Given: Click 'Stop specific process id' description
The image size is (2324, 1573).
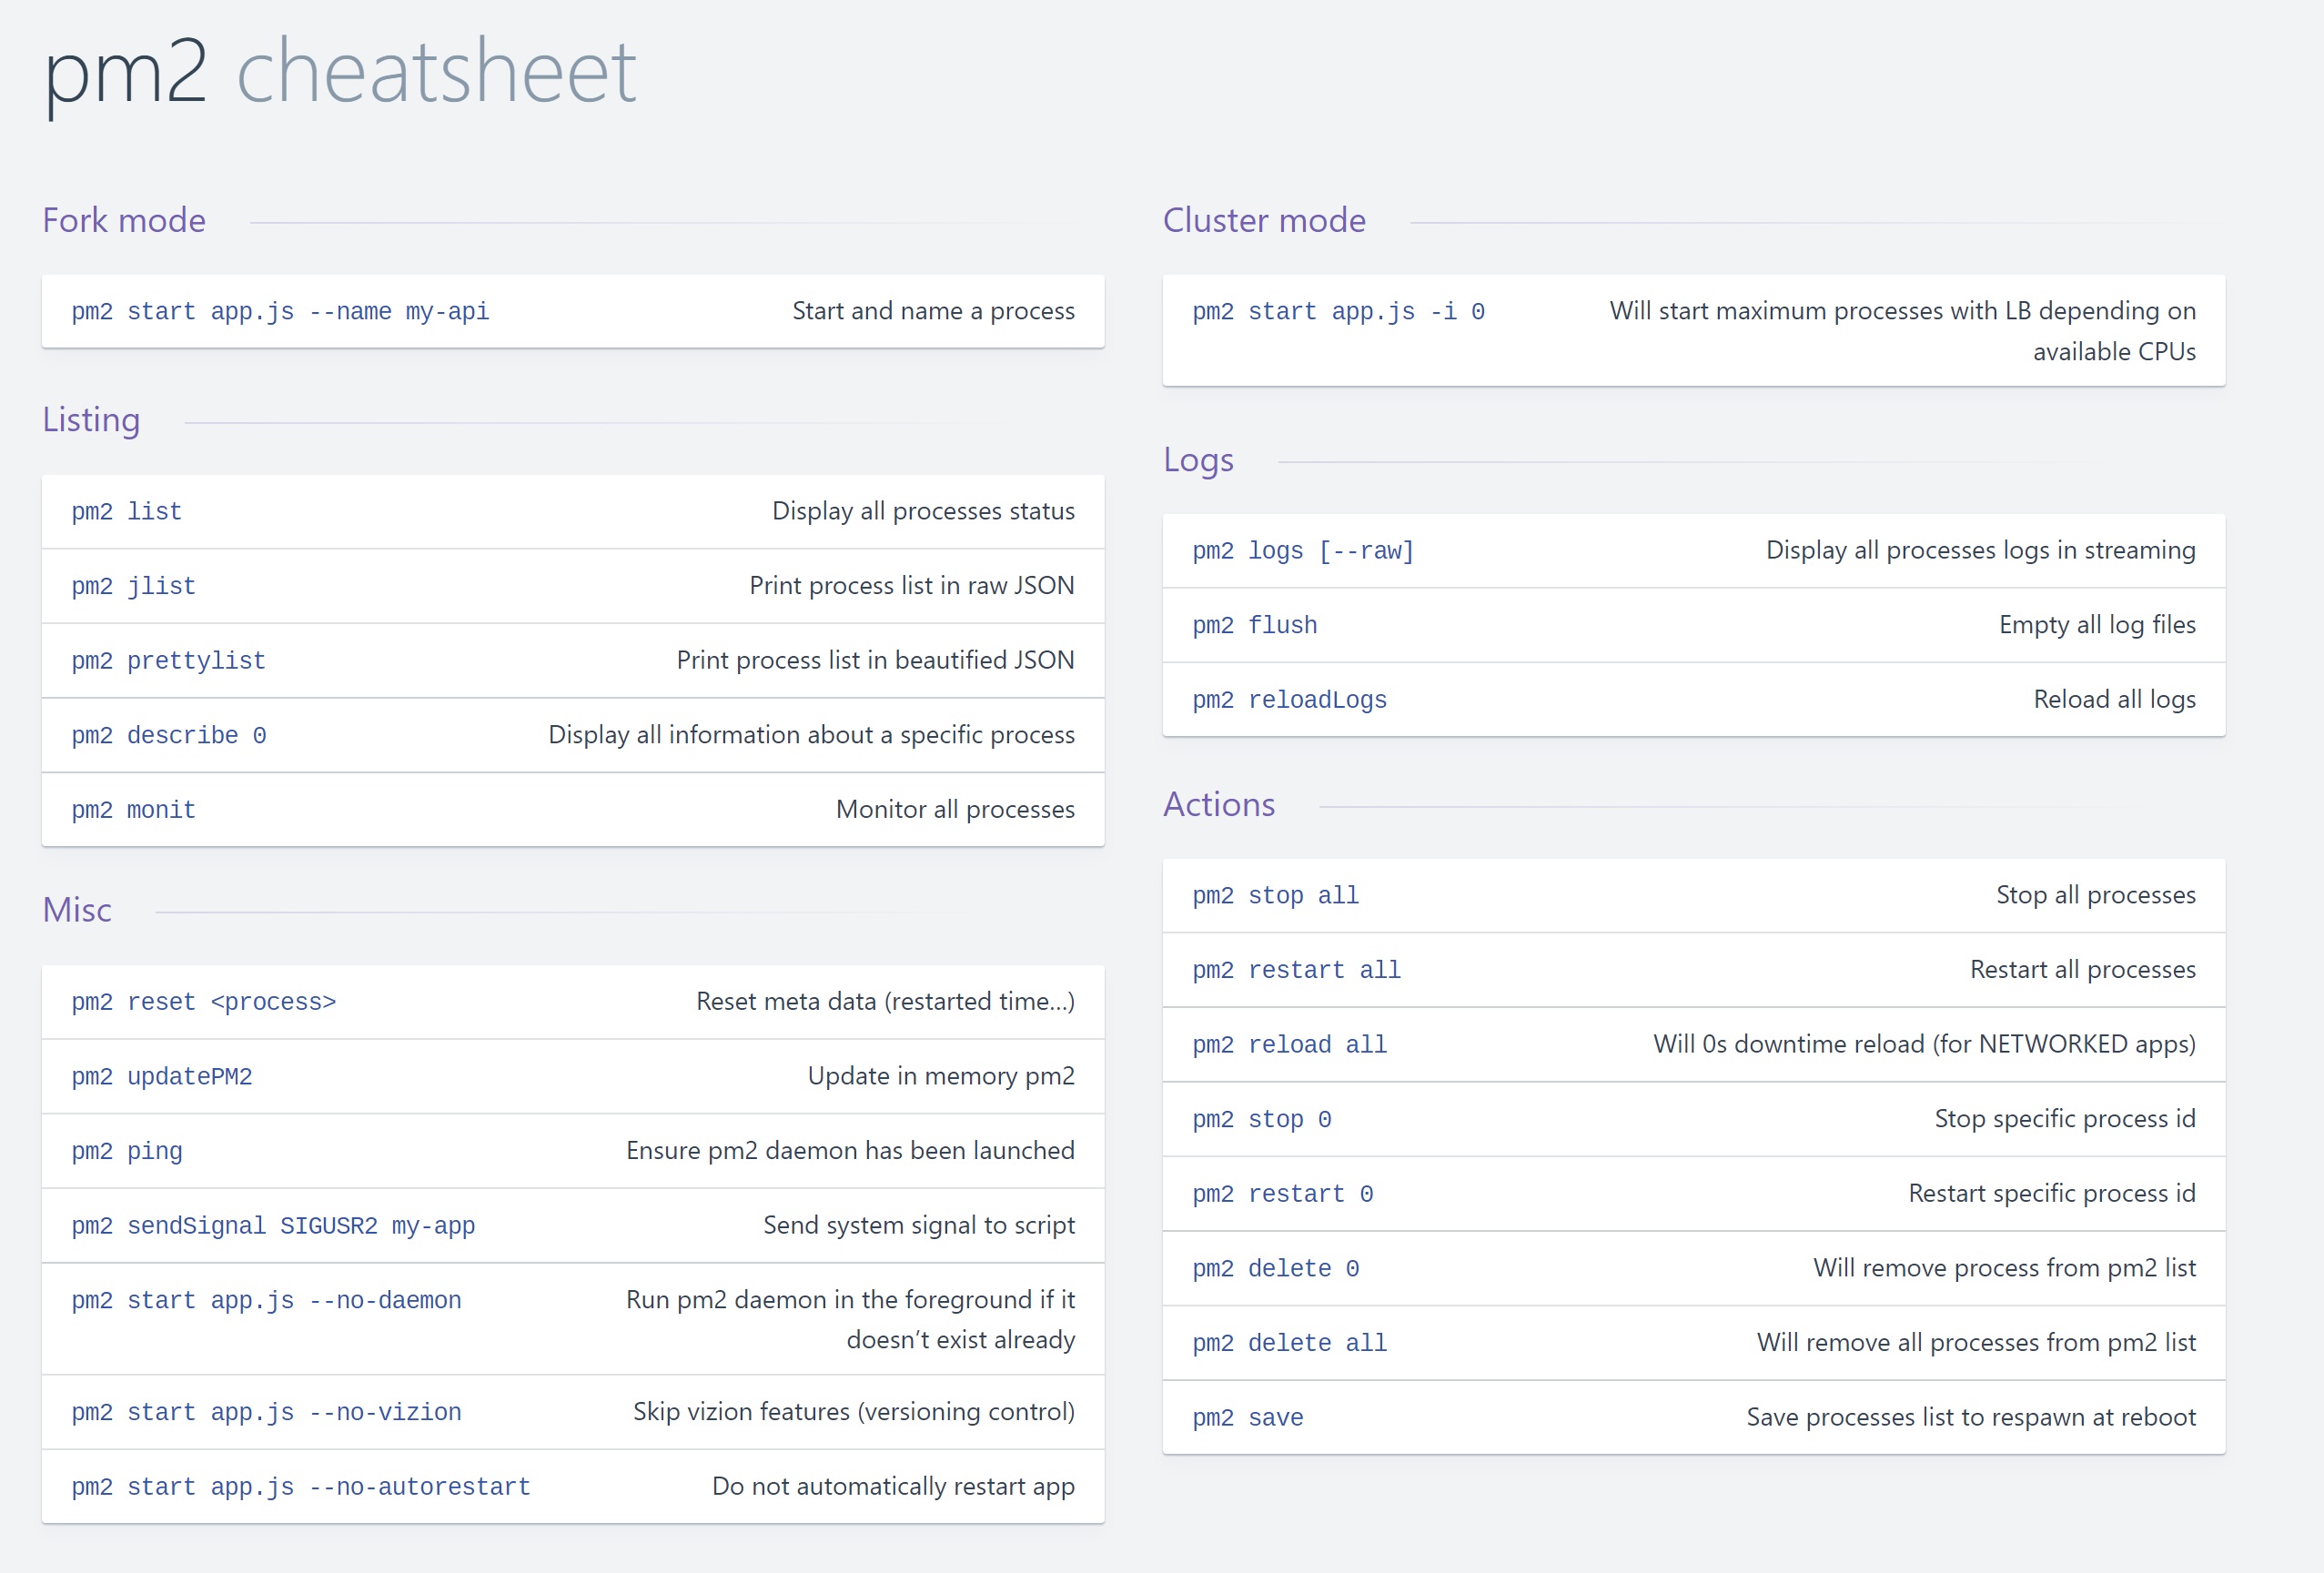Looking at the screenshot, I should tap(2065, 1119).
